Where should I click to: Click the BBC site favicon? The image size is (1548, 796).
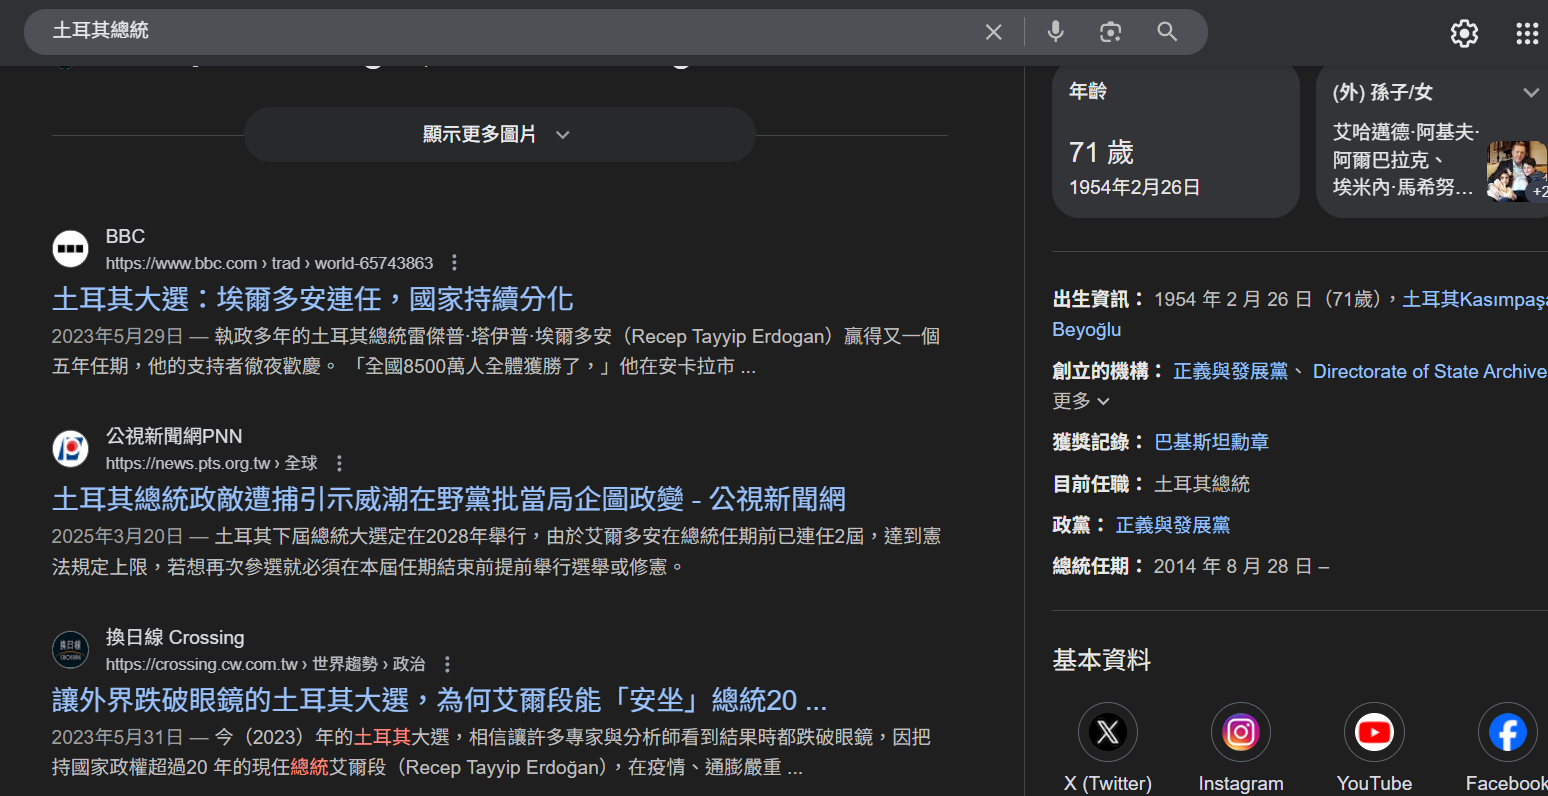[x=71, y=248]
